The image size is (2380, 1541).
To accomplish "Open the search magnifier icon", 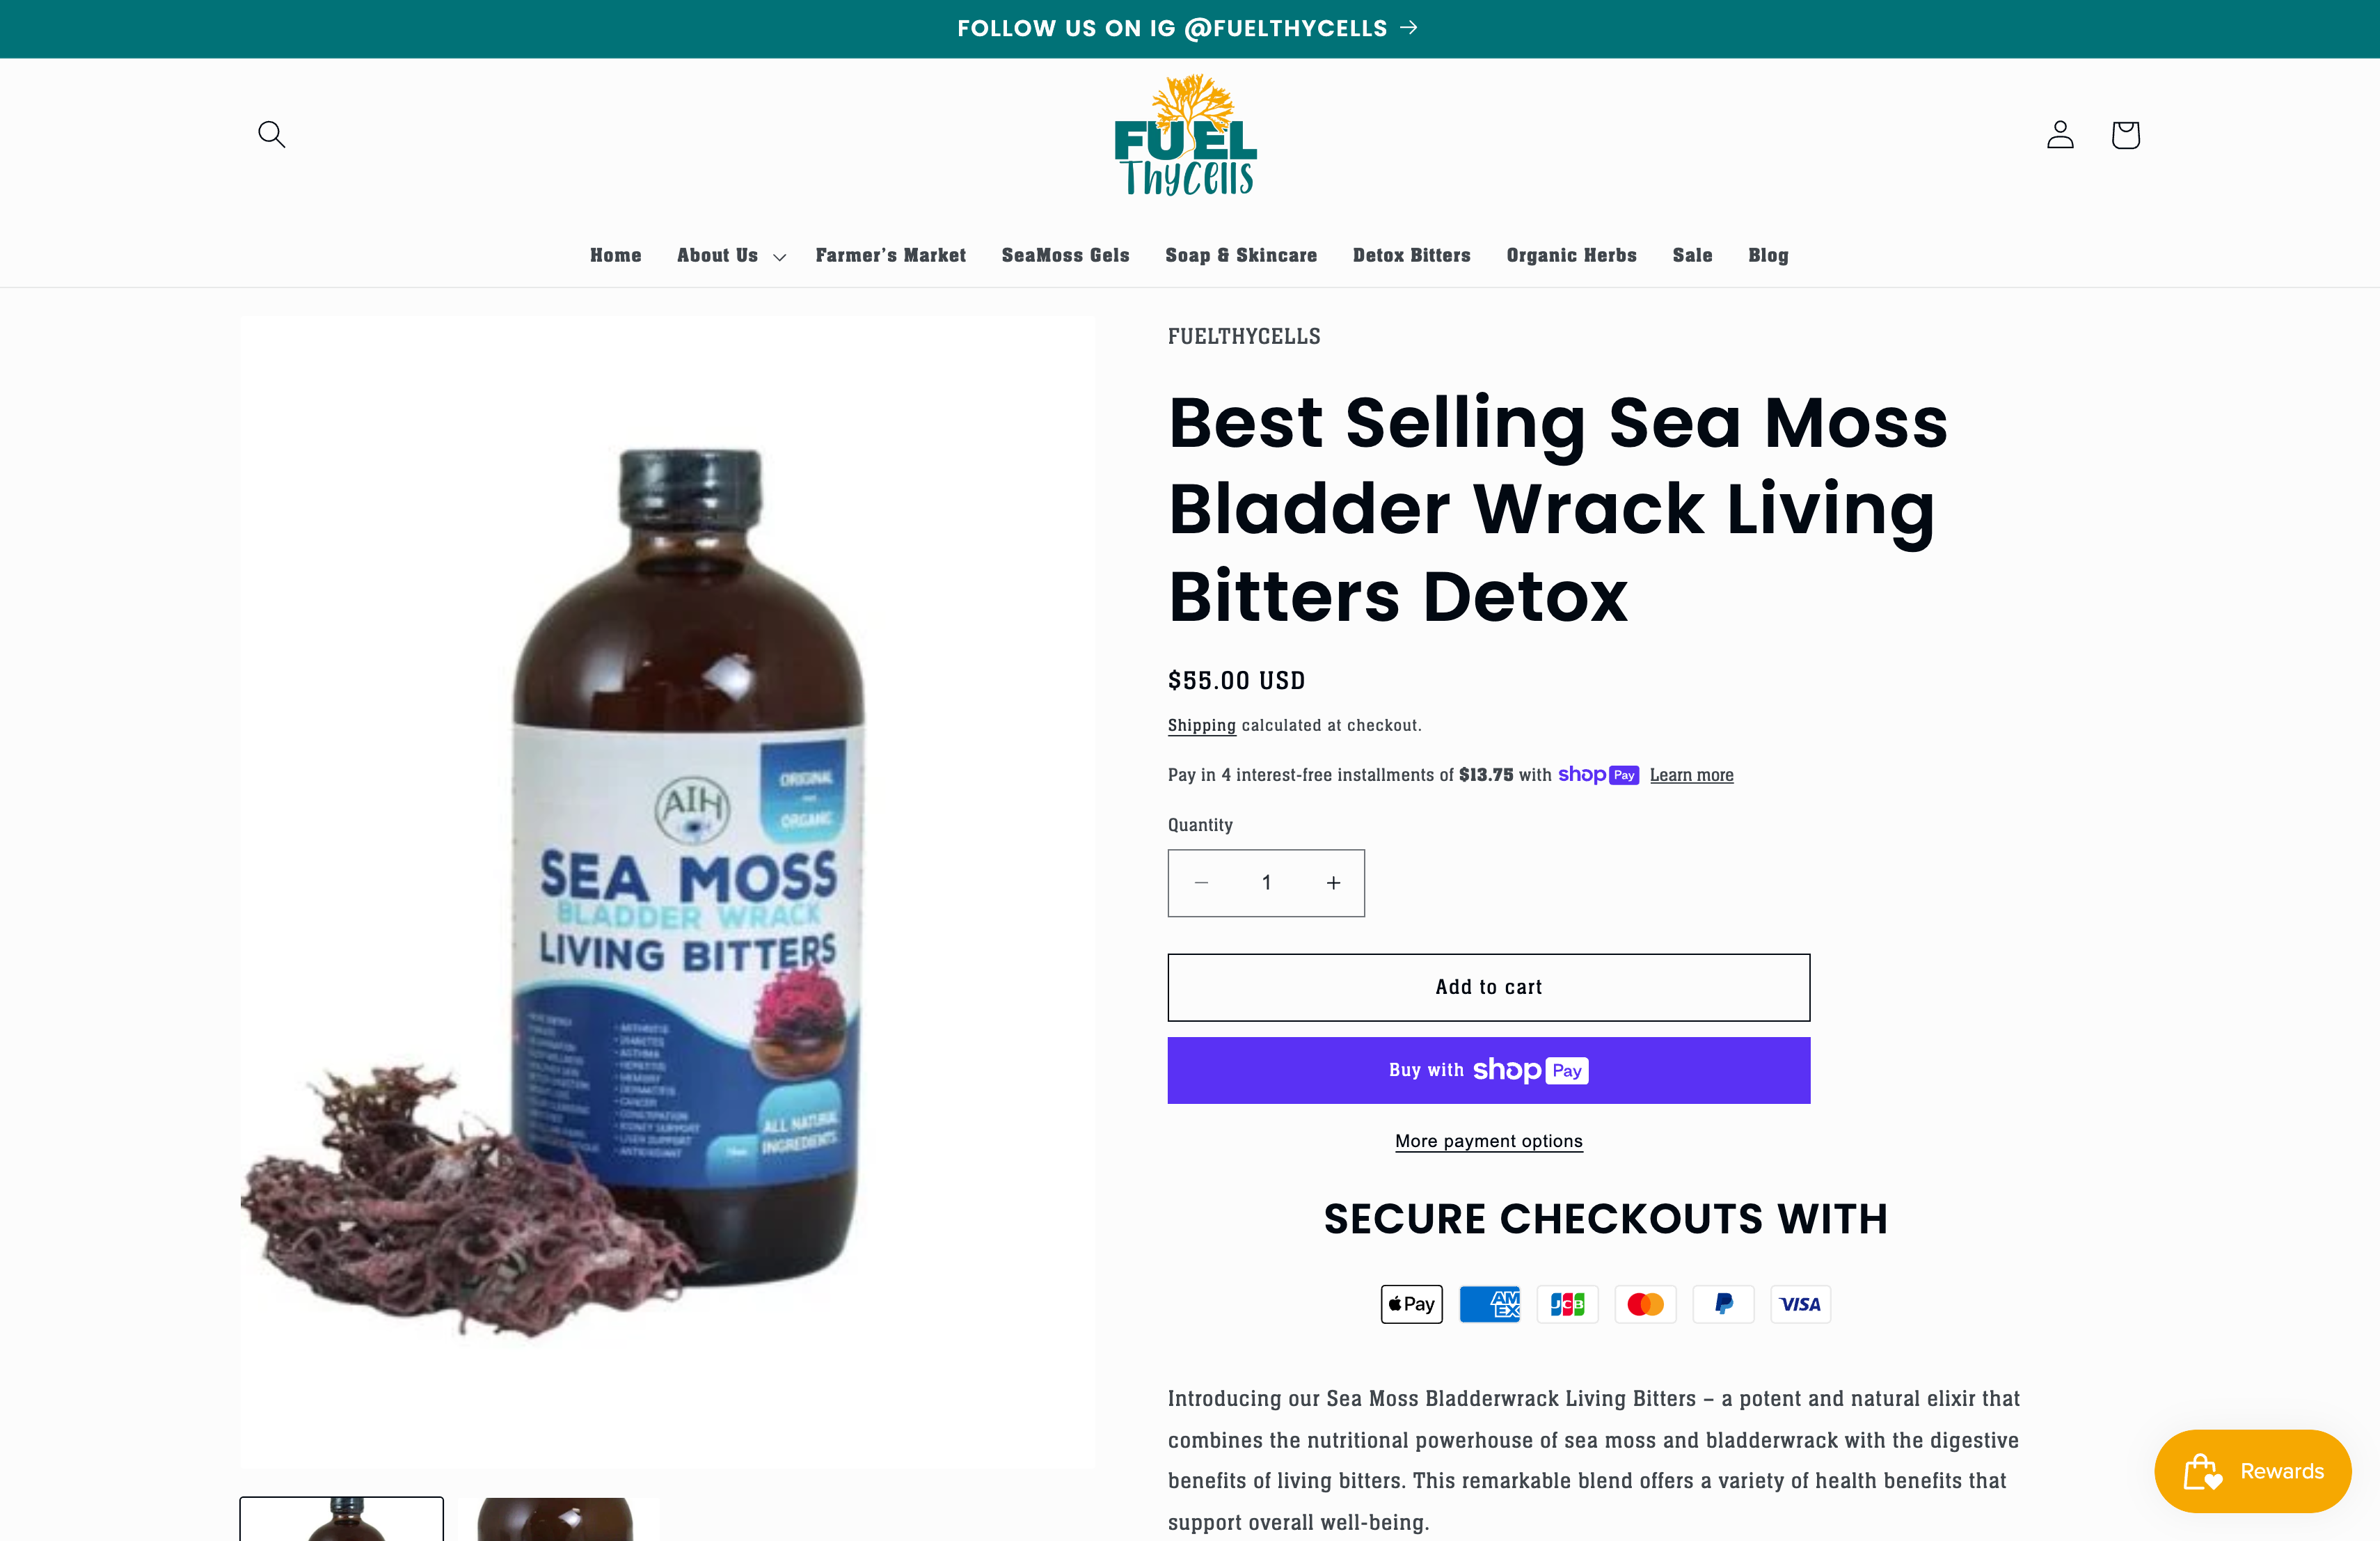I will pyautogui.click(x=271, y=134).
